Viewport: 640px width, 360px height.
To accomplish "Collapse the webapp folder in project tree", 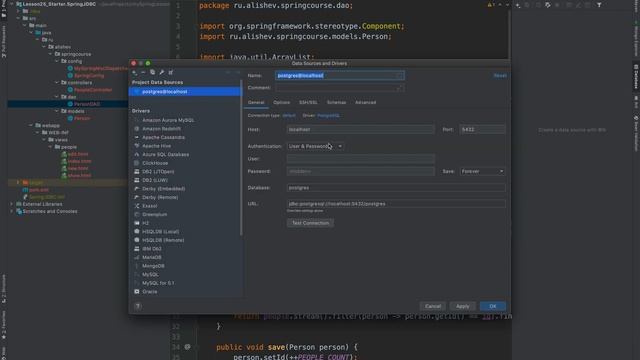I will pyautogui.click(x=31, y=125).
